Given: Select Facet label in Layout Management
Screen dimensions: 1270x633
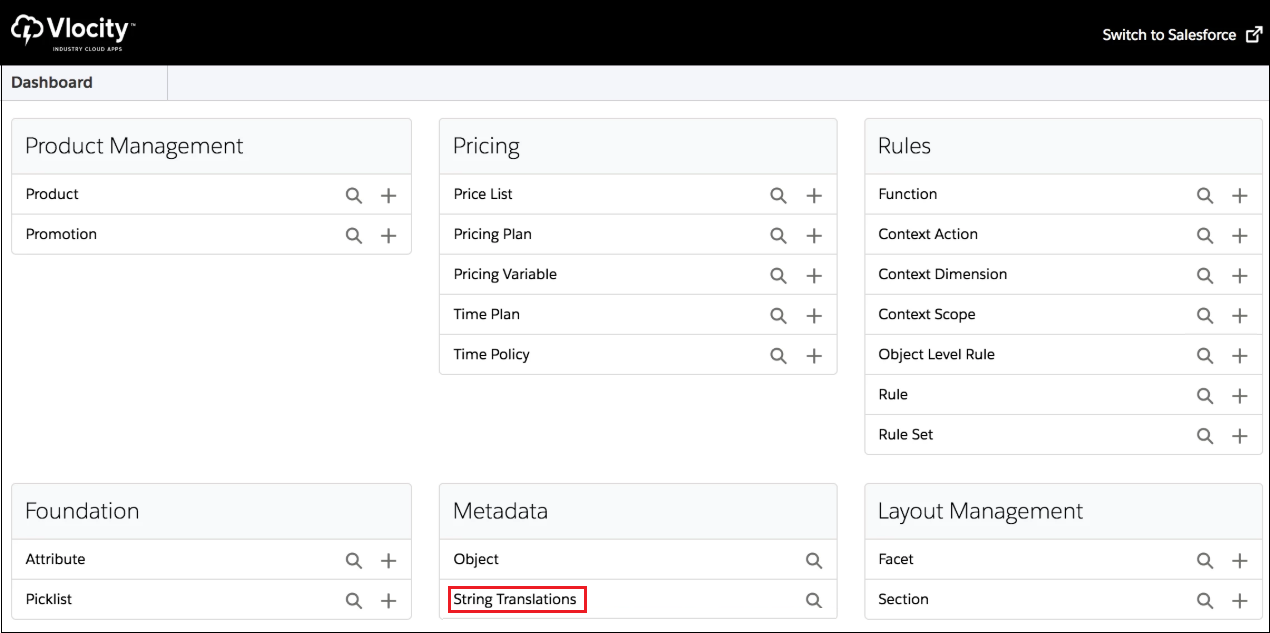Looking at the screenshot, I should coord(896,559).
